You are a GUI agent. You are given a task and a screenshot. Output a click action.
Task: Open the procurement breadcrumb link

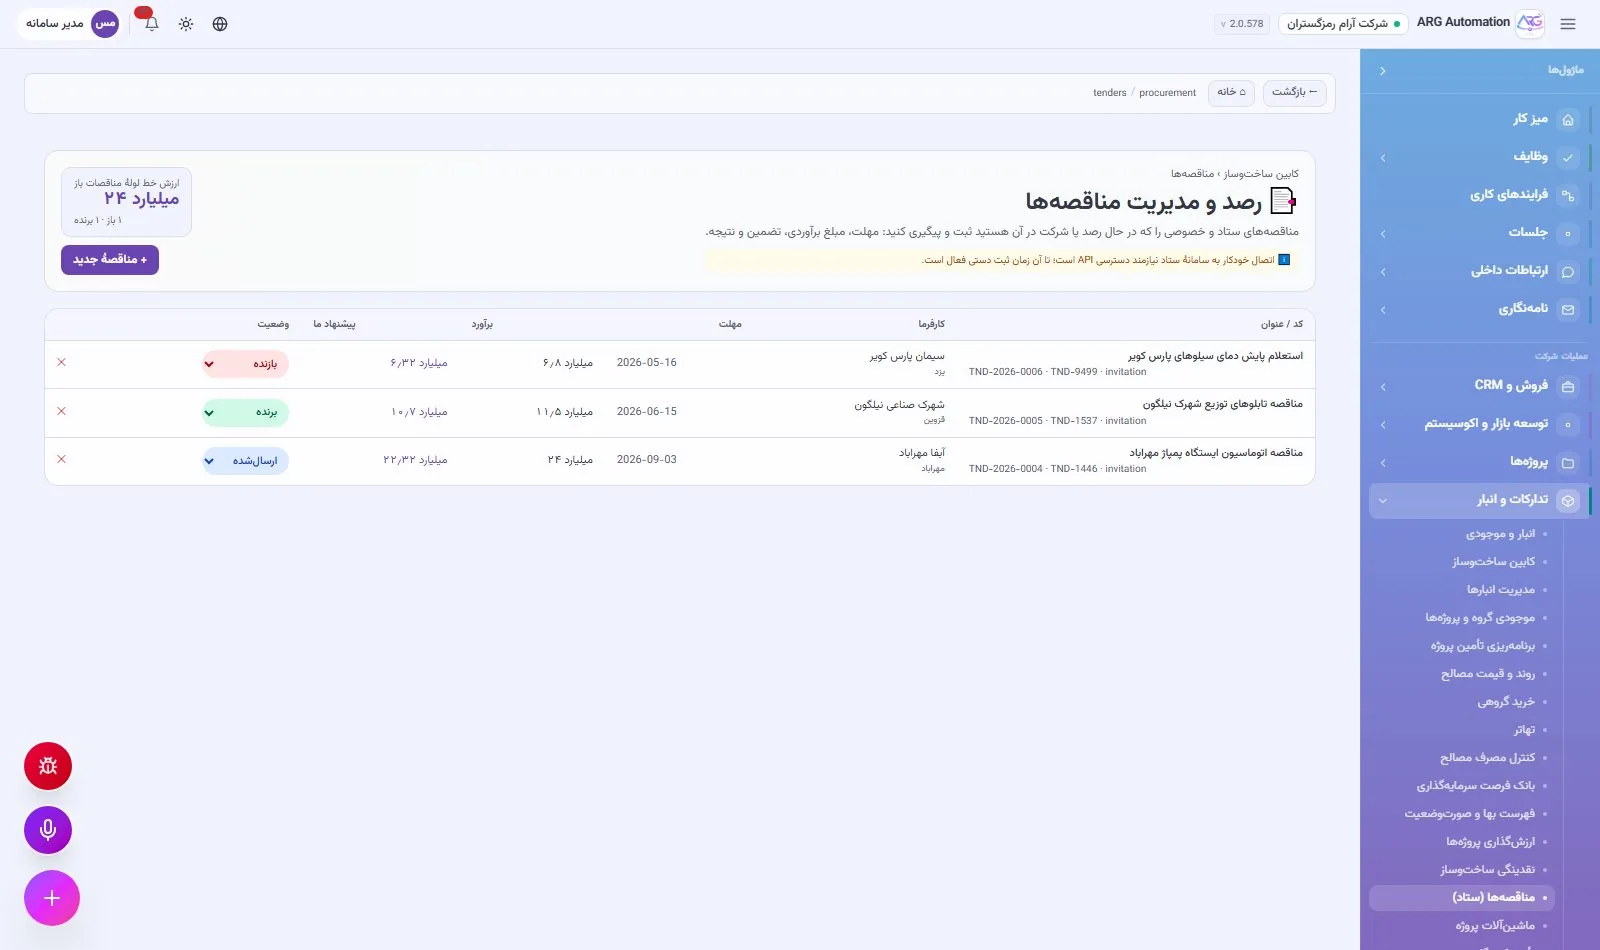tap(1167, 93)
